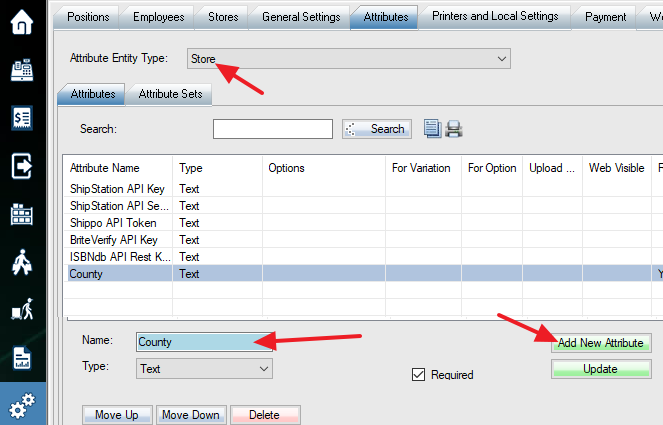Click the Search button
663x425 pixels.
377,129
